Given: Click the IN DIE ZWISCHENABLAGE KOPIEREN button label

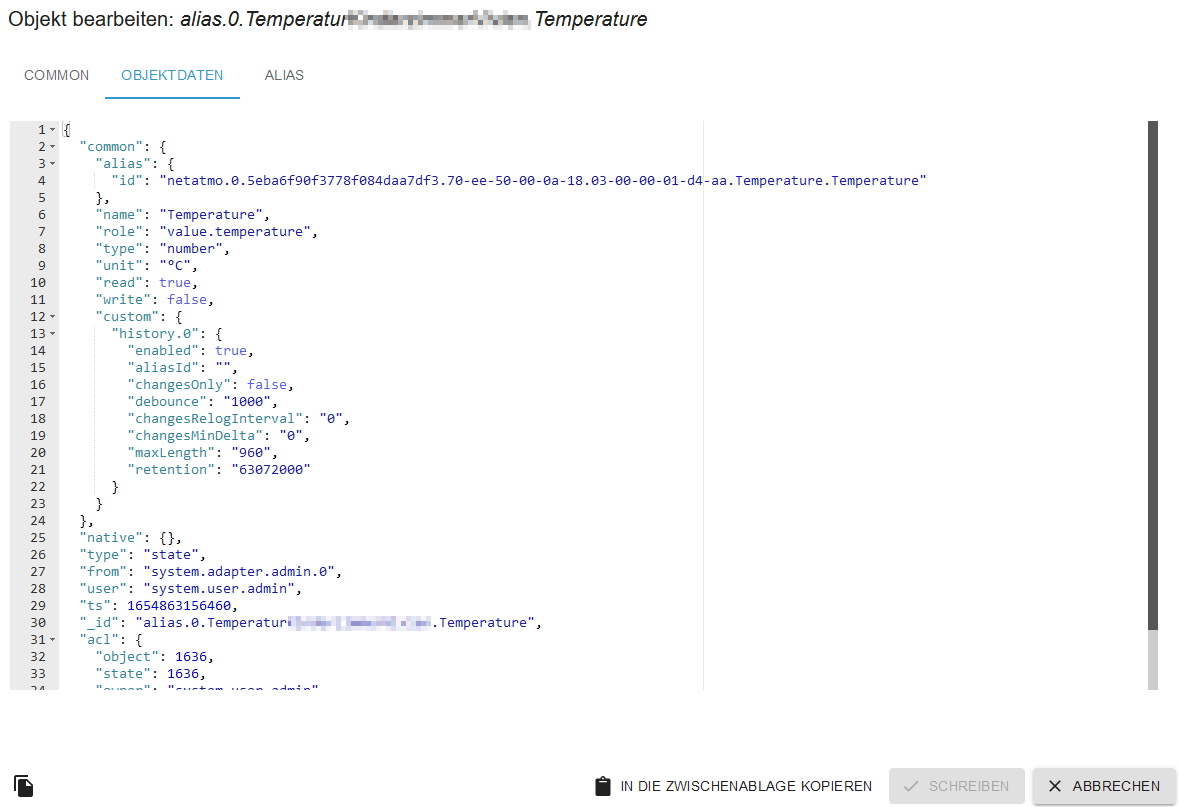Looking at the screenshot, I should click(746, 786).
